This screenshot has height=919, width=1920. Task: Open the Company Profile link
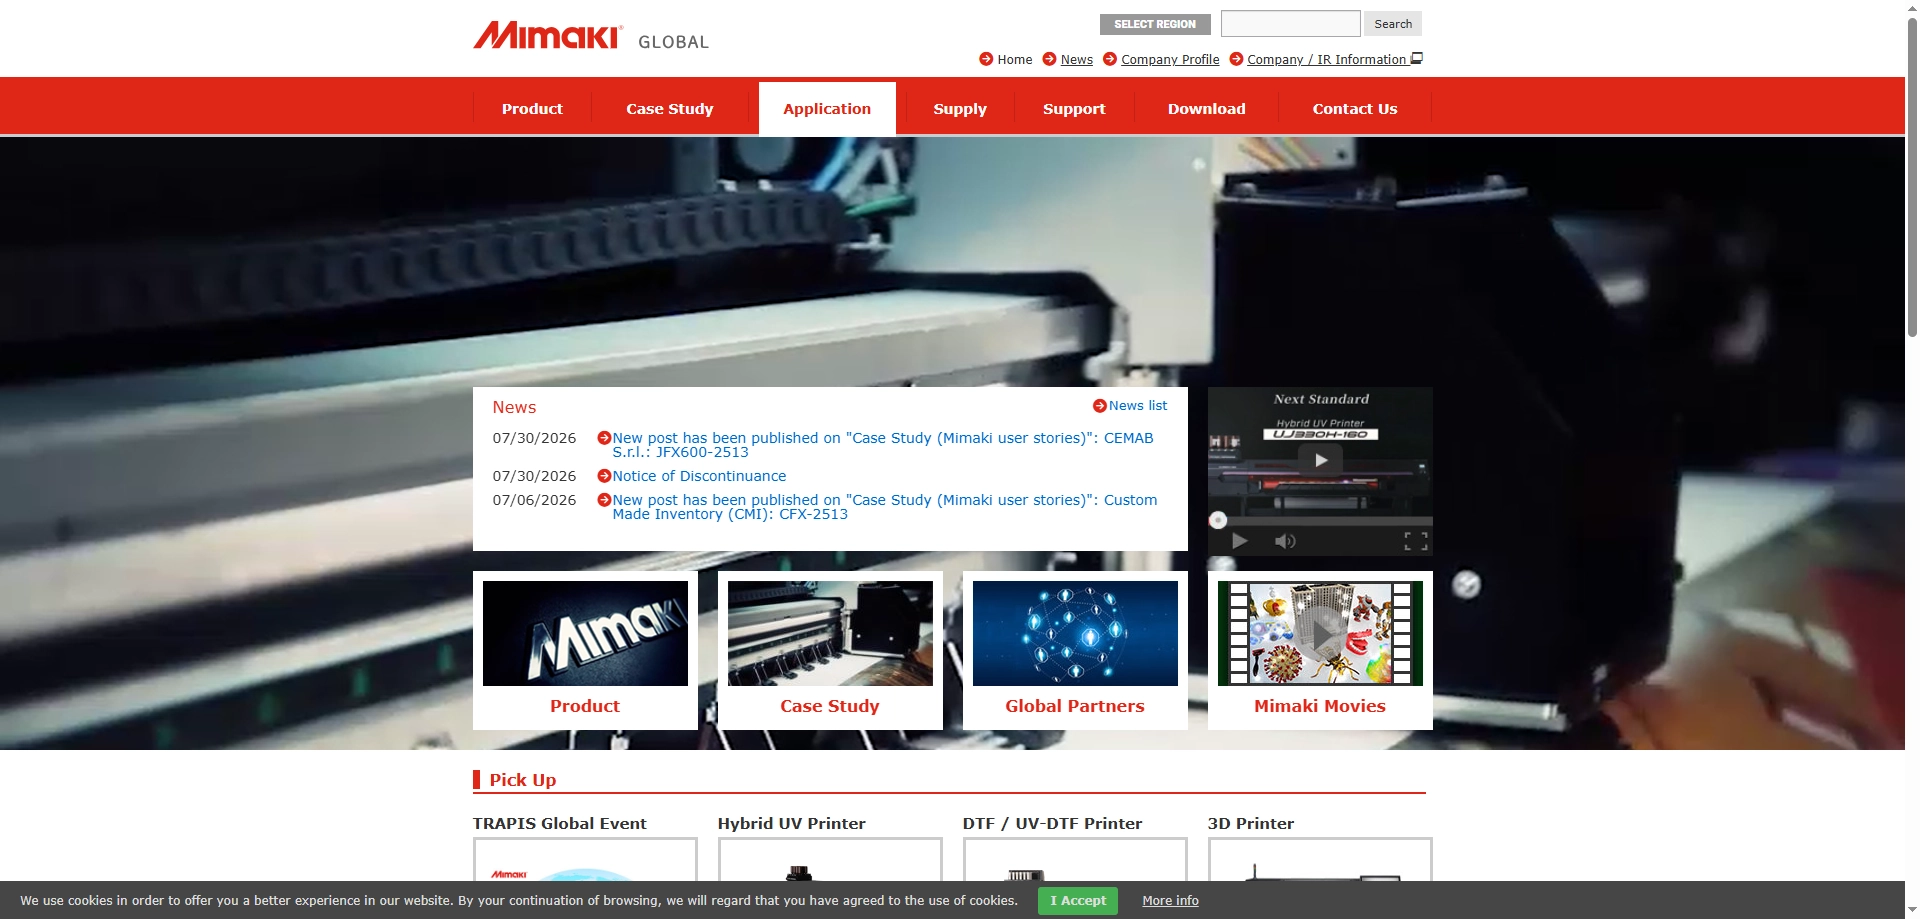(1170, 60)
